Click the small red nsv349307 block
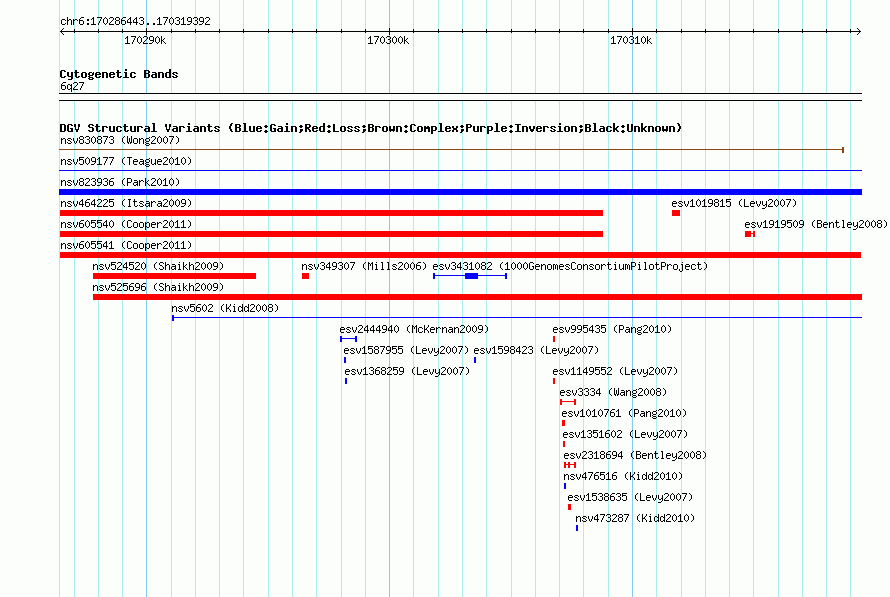The height and width of the screenshot is (597, 890). tap(305, 276)
